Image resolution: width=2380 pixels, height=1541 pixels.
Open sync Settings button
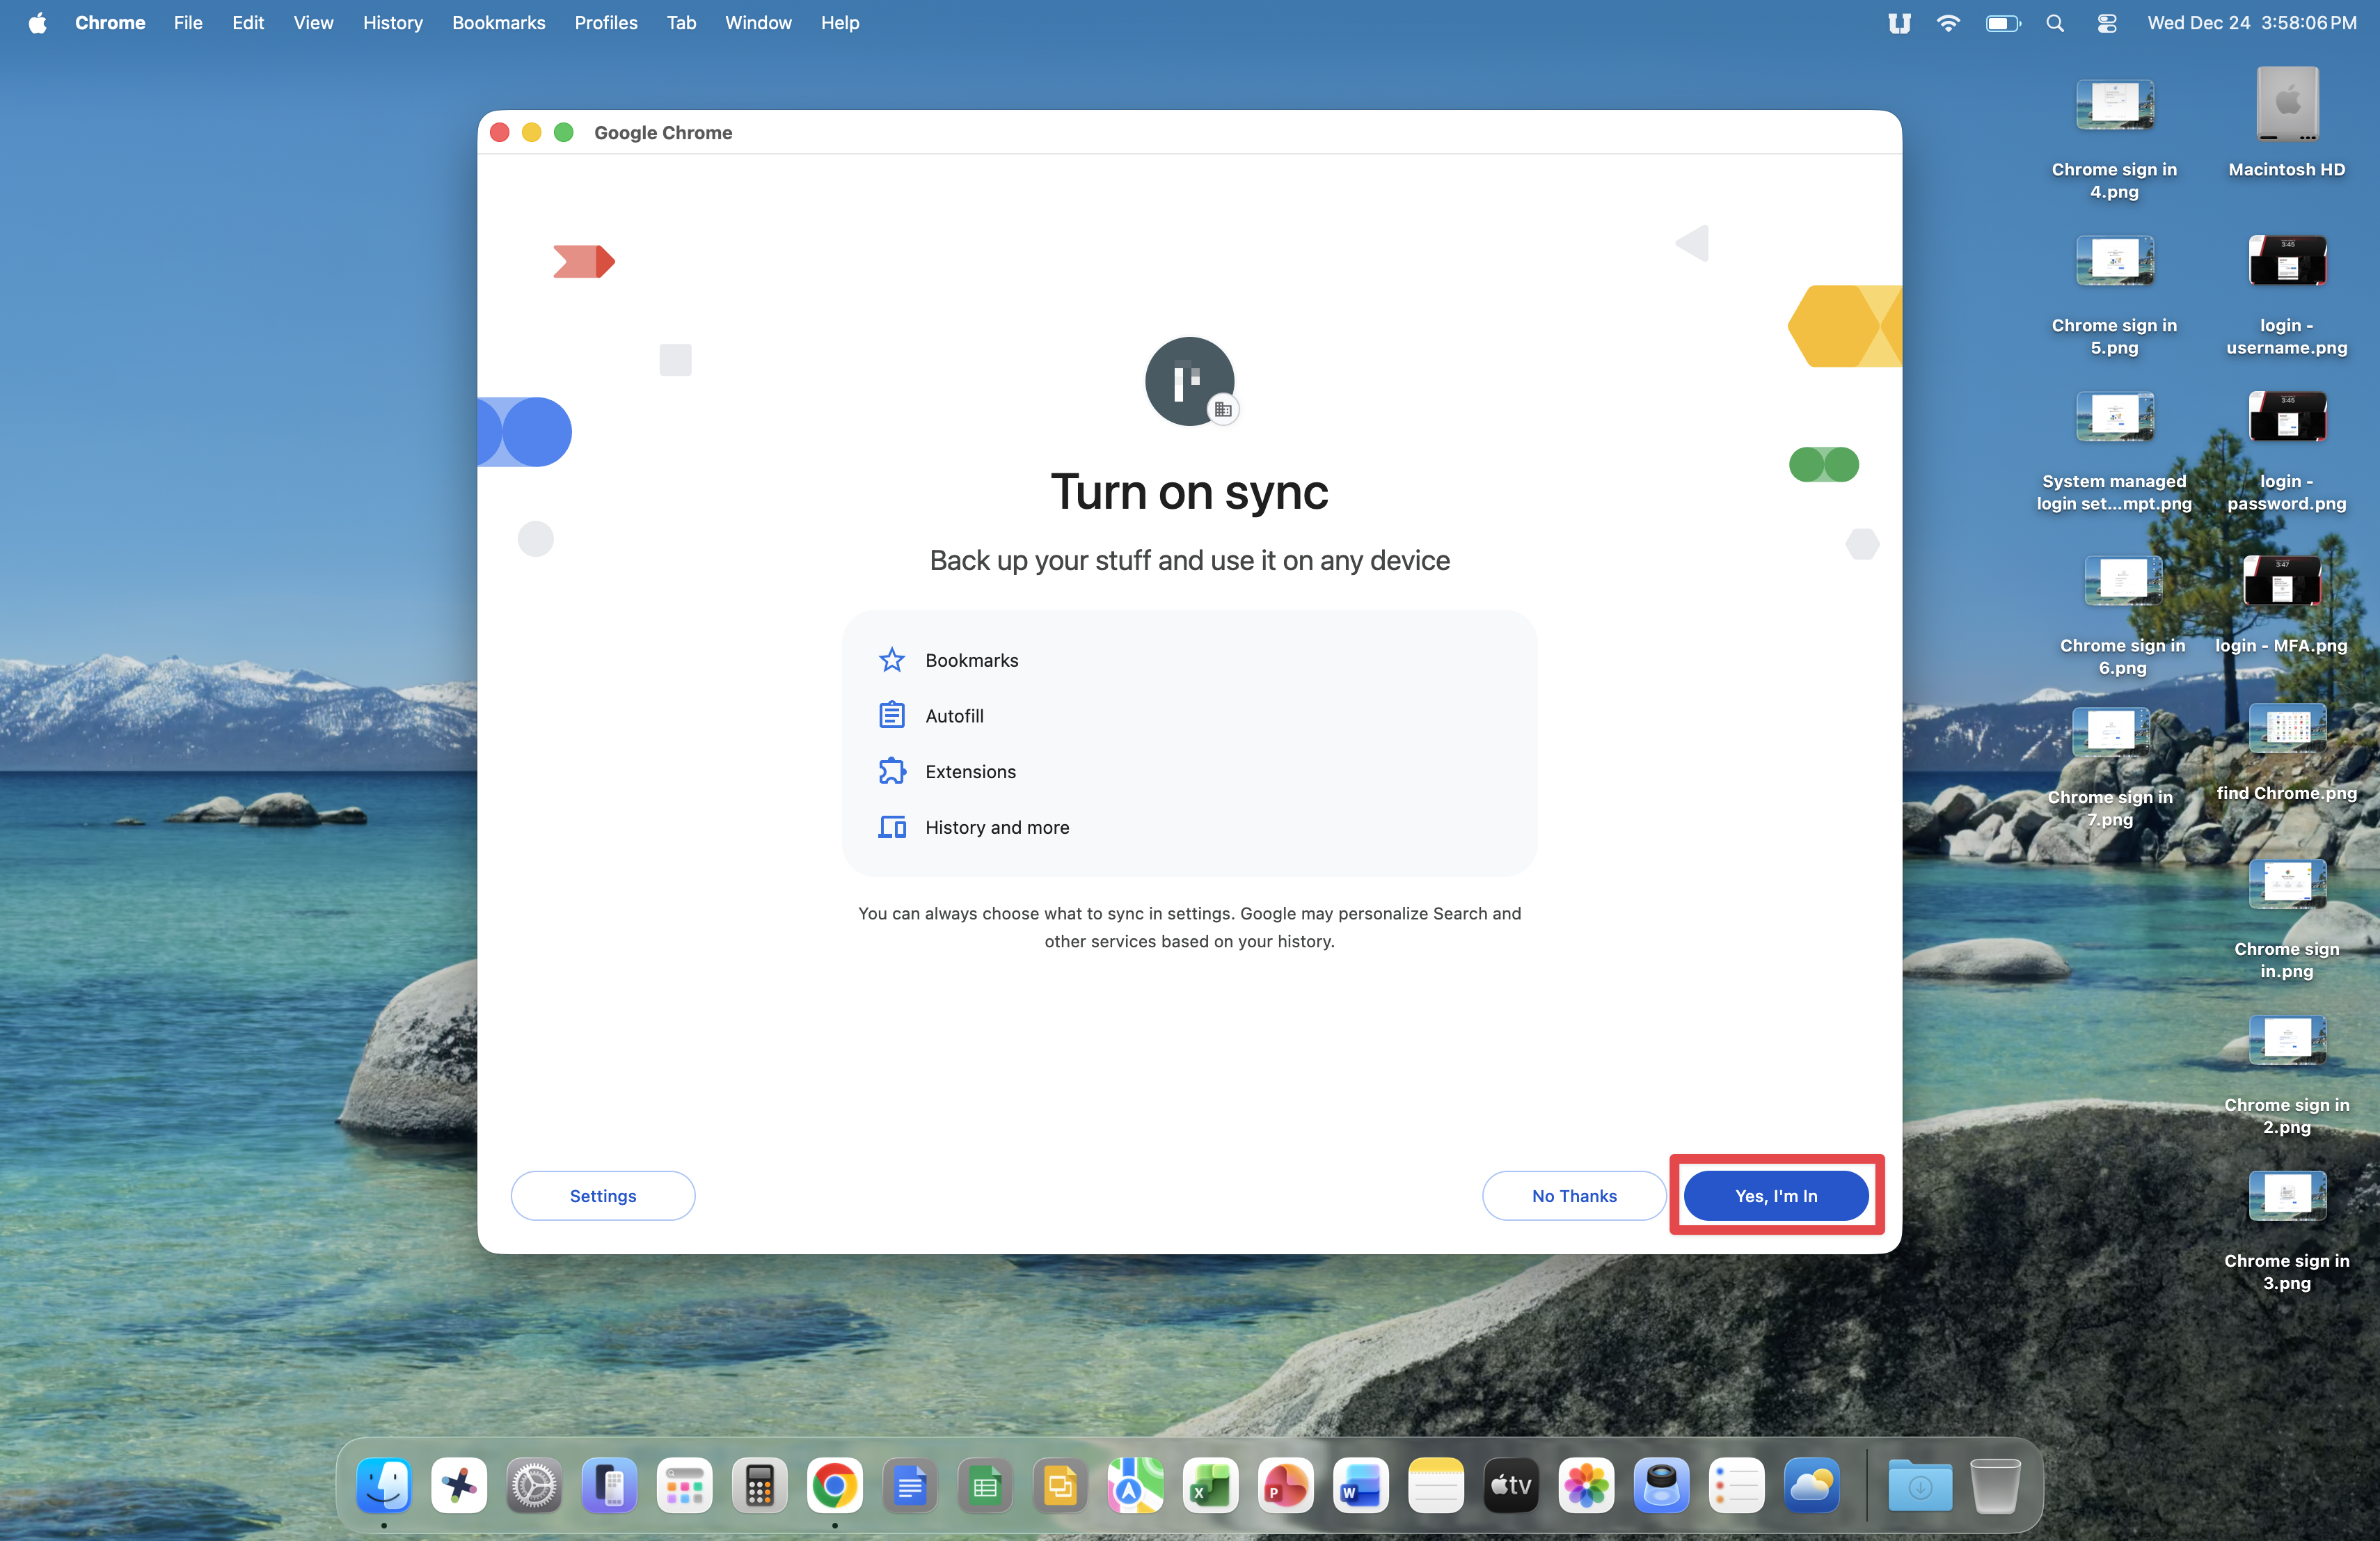point(602,1195)
